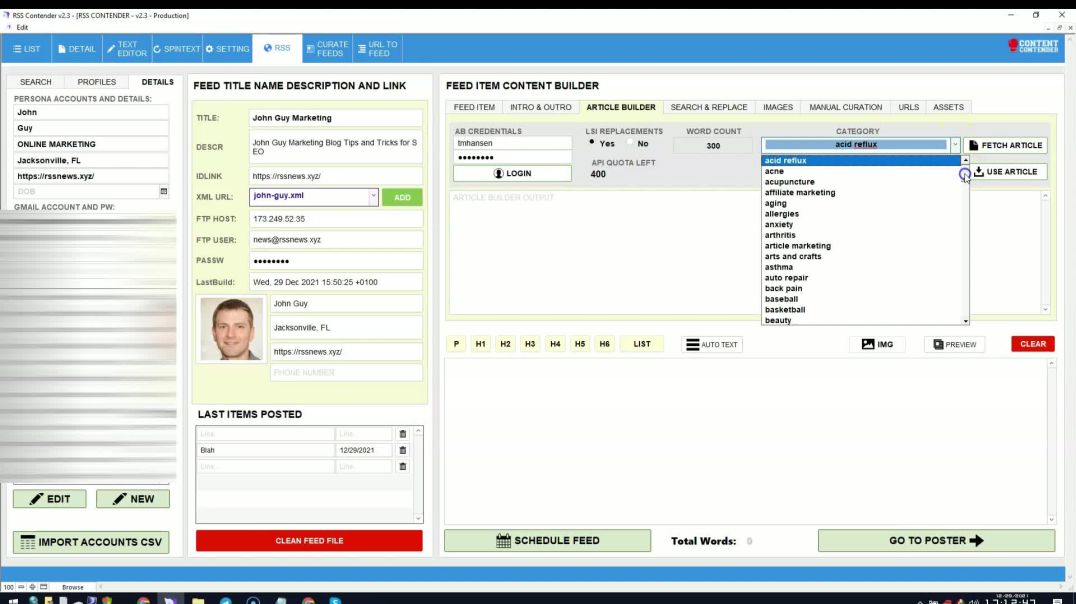Click the FTP HOST field
Image resolution: width=1076 pixels, height=604 pixels.
tap(336, 219)
